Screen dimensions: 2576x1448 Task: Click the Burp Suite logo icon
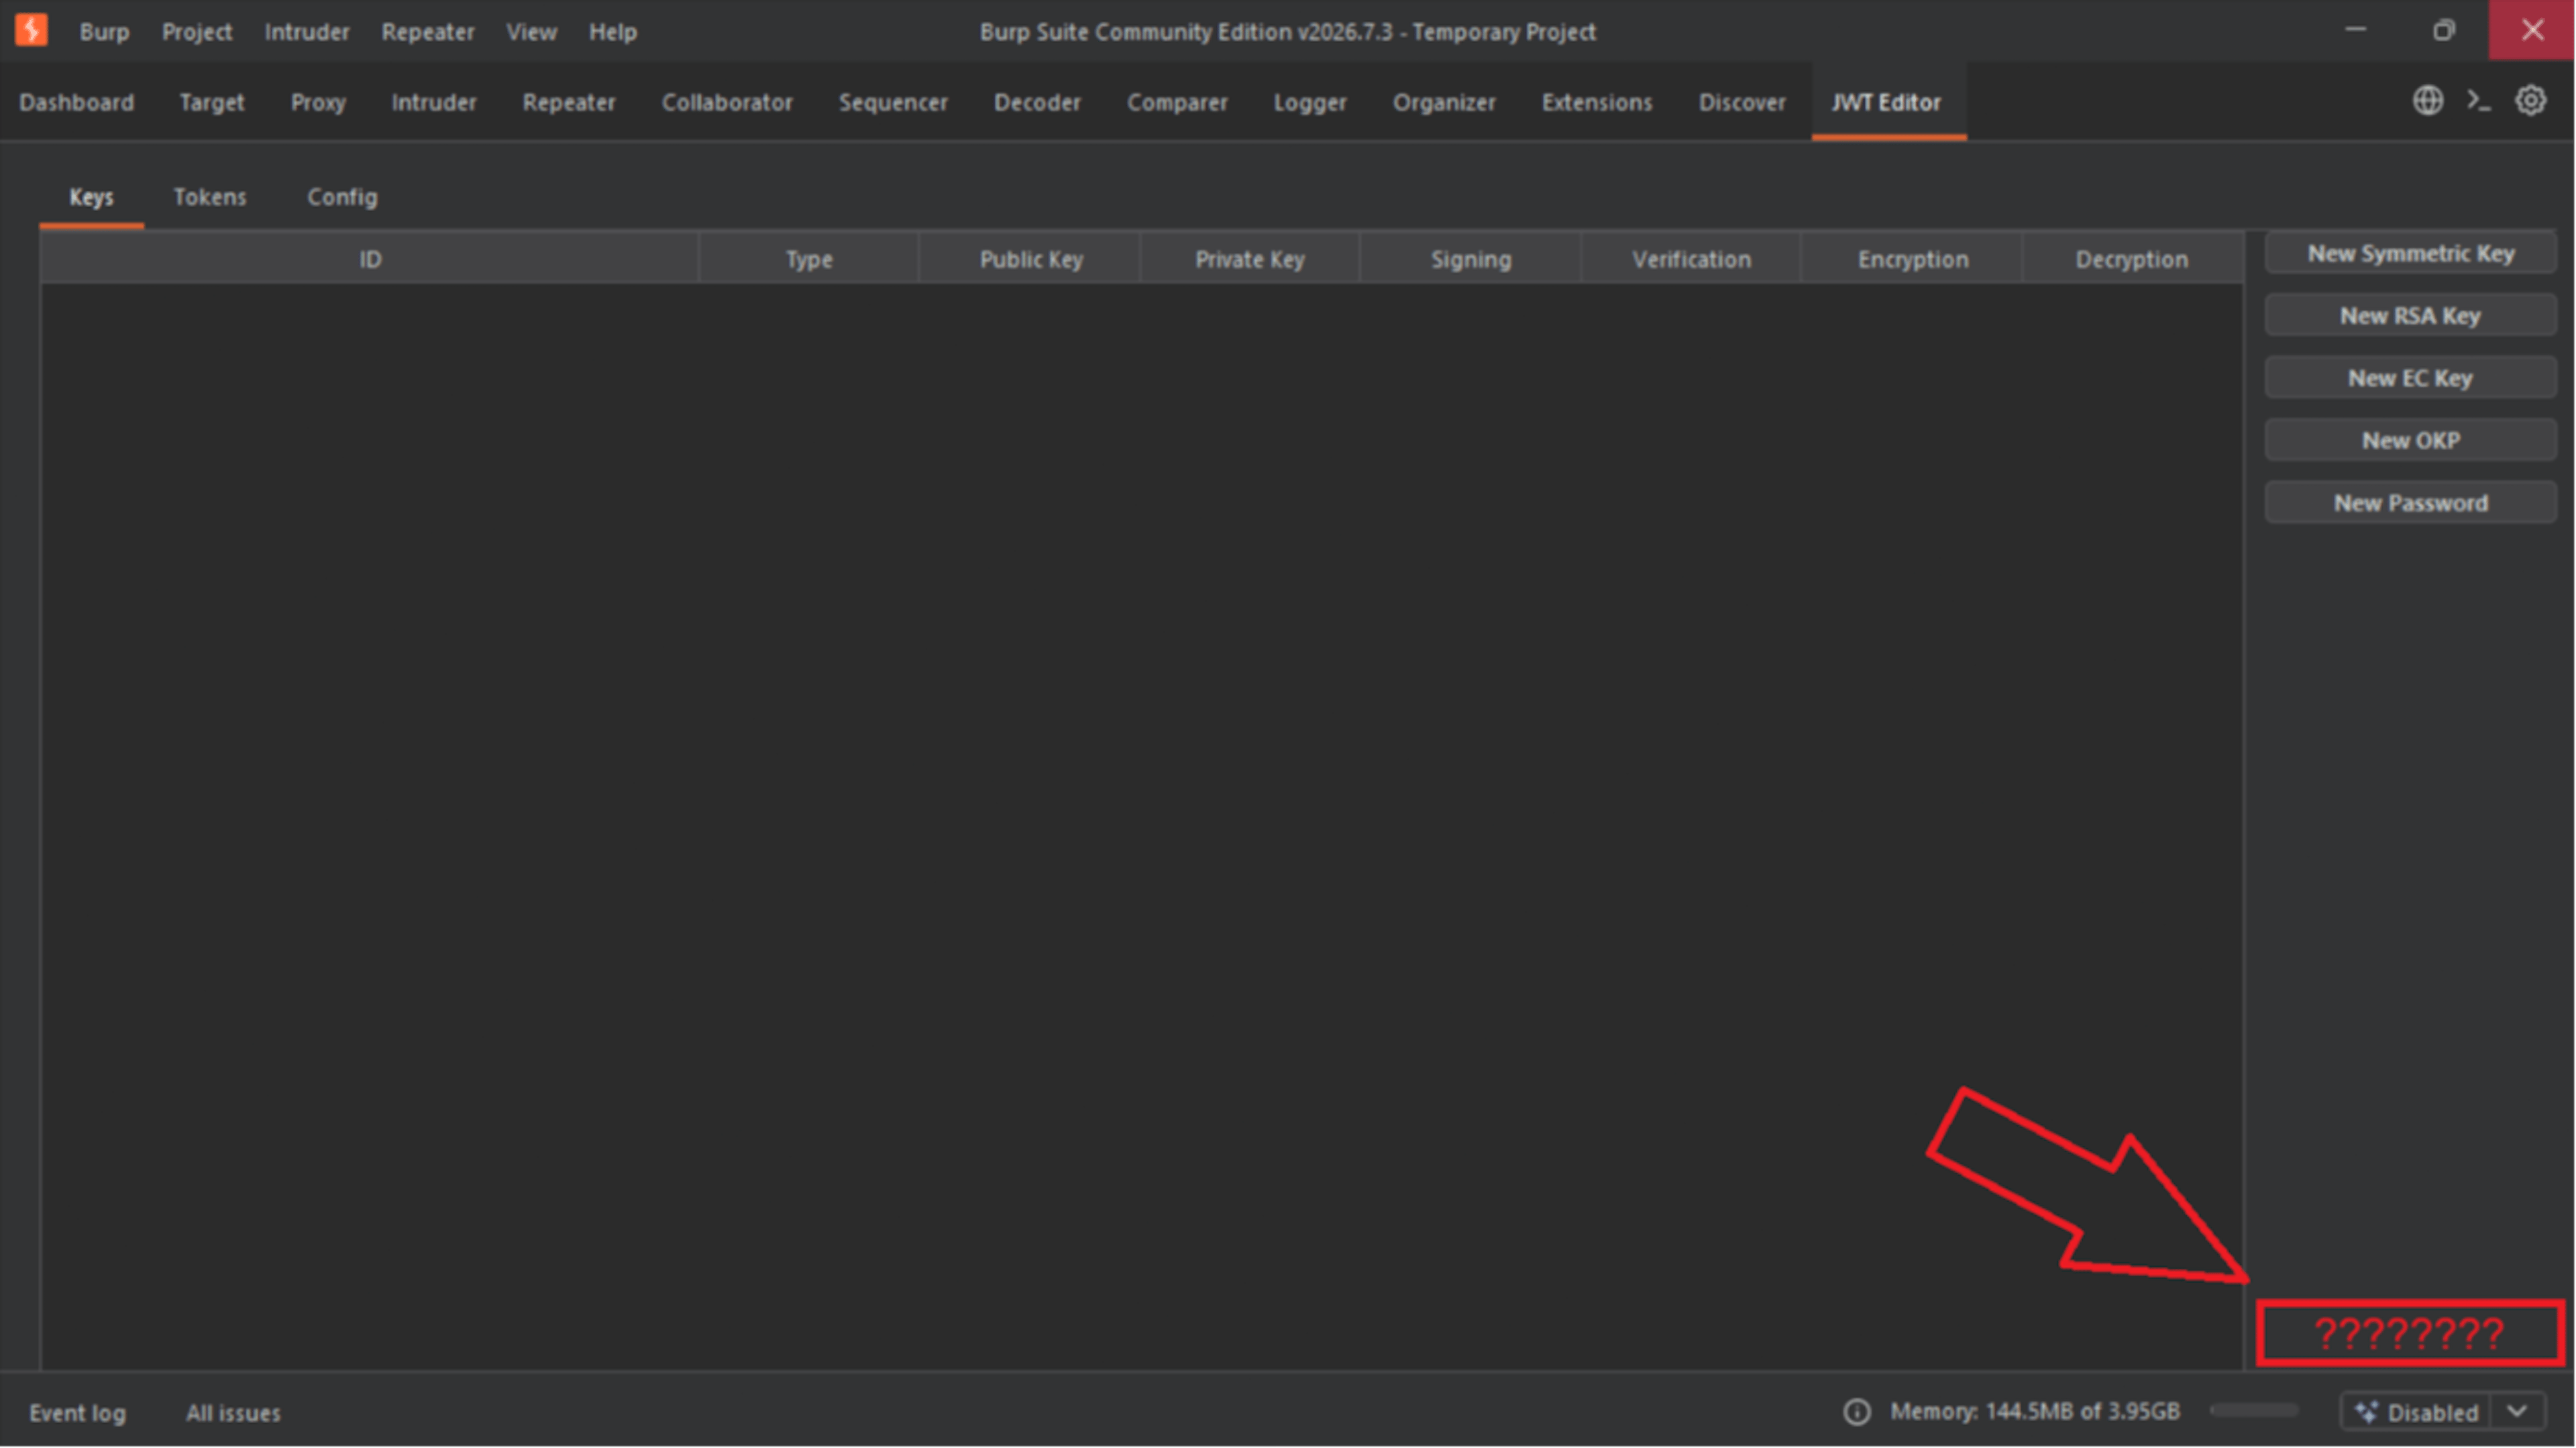(31, 30)
